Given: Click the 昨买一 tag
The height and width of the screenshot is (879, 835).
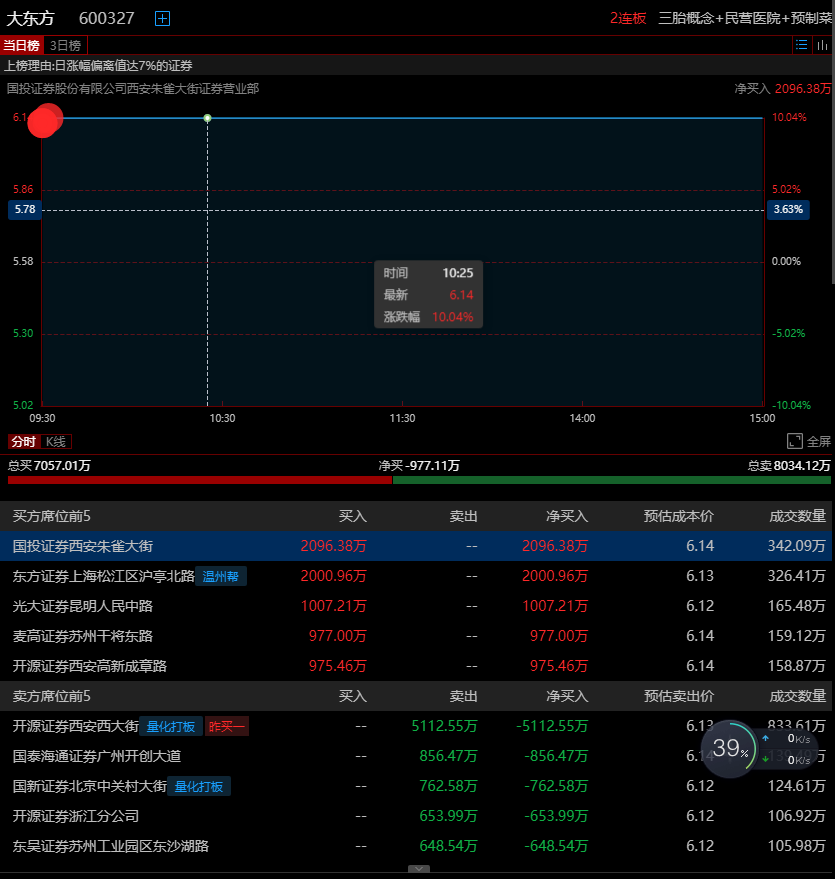Looking at the screenshot, I should click(x=226, y=727).
